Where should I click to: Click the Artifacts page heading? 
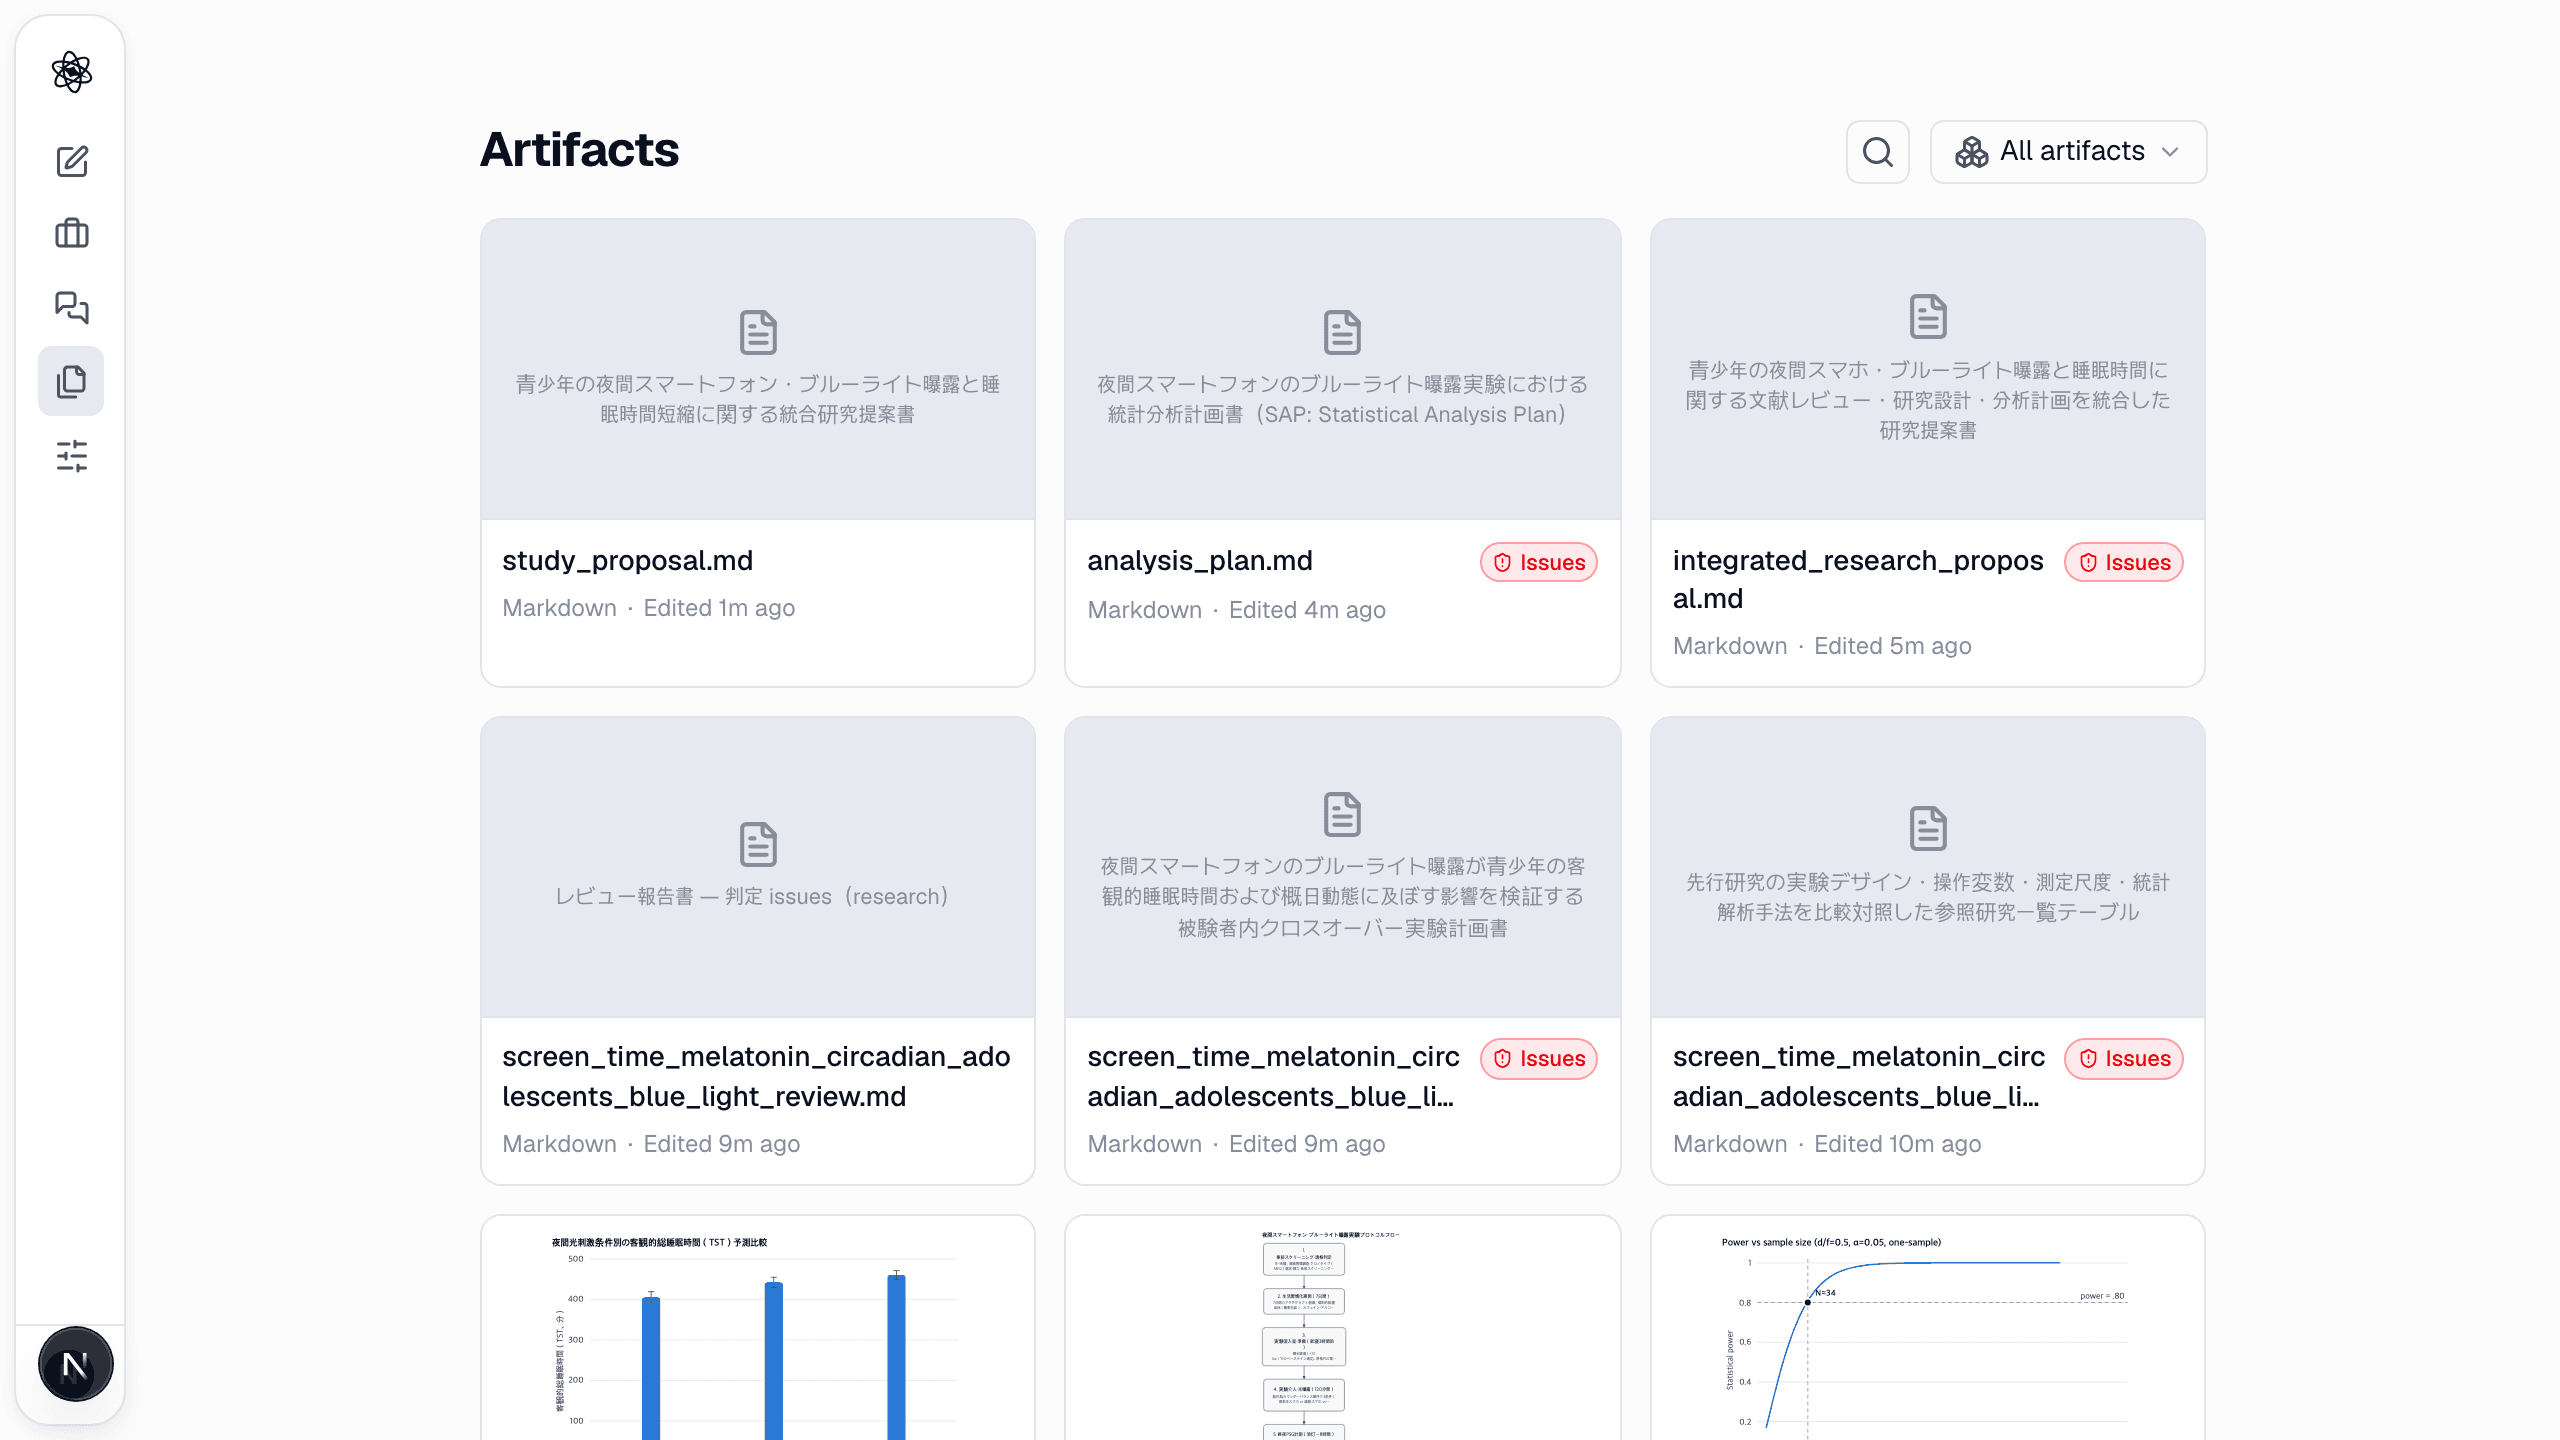coord(579,150)
